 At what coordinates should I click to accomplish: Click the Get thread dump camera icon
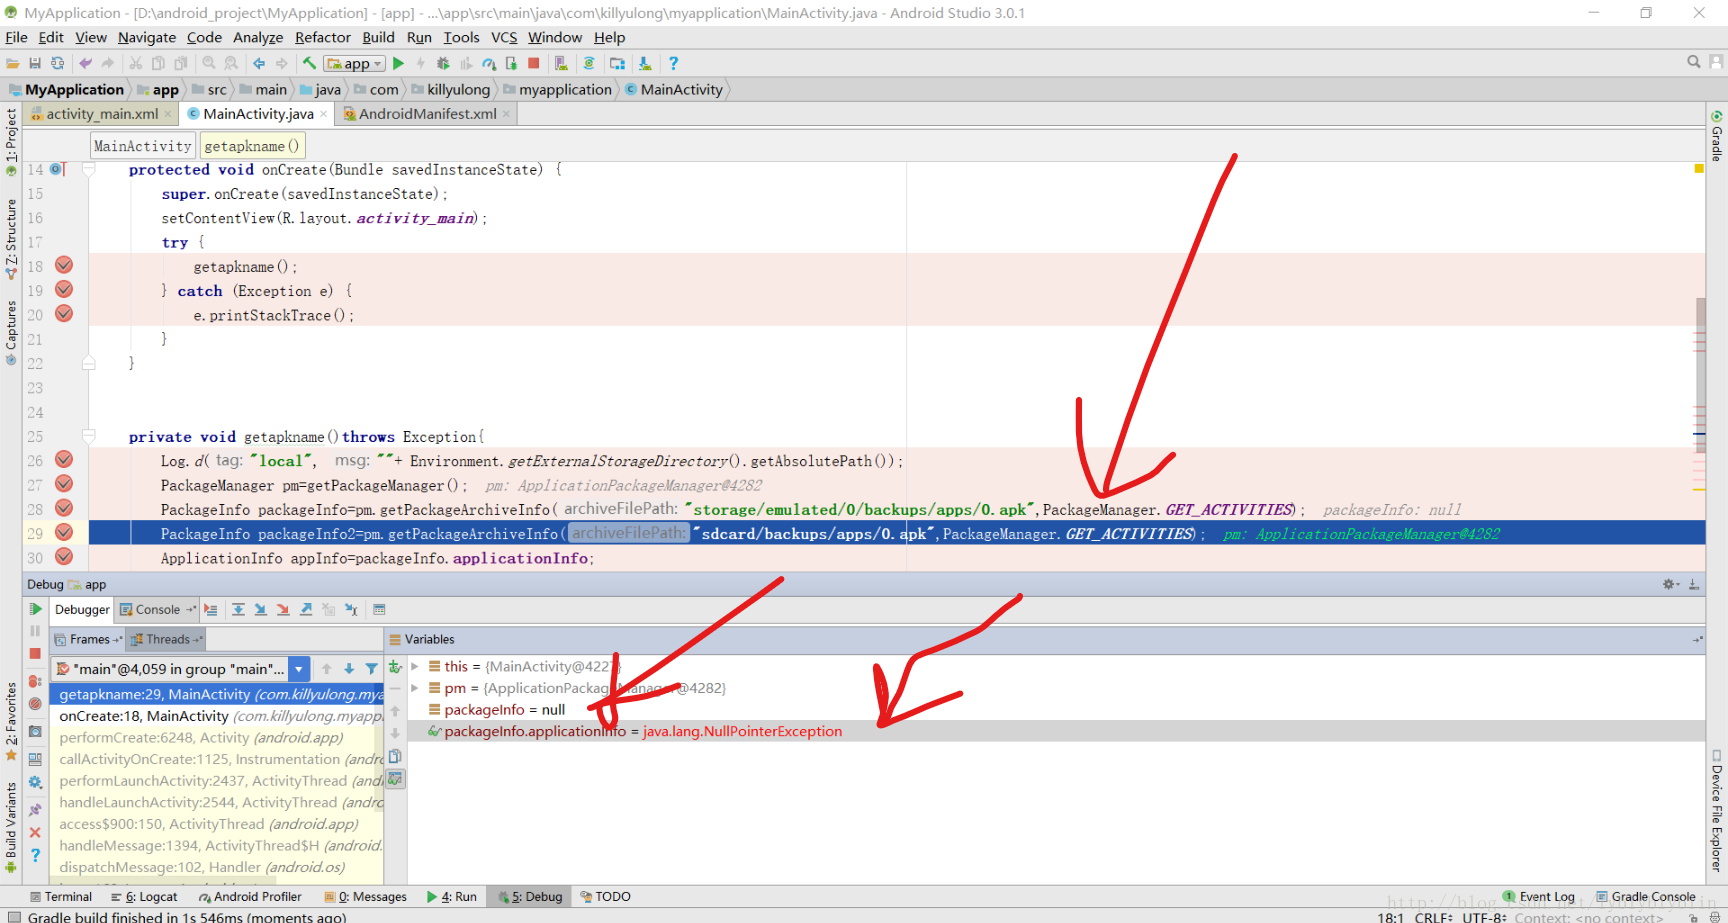point(35,732)
